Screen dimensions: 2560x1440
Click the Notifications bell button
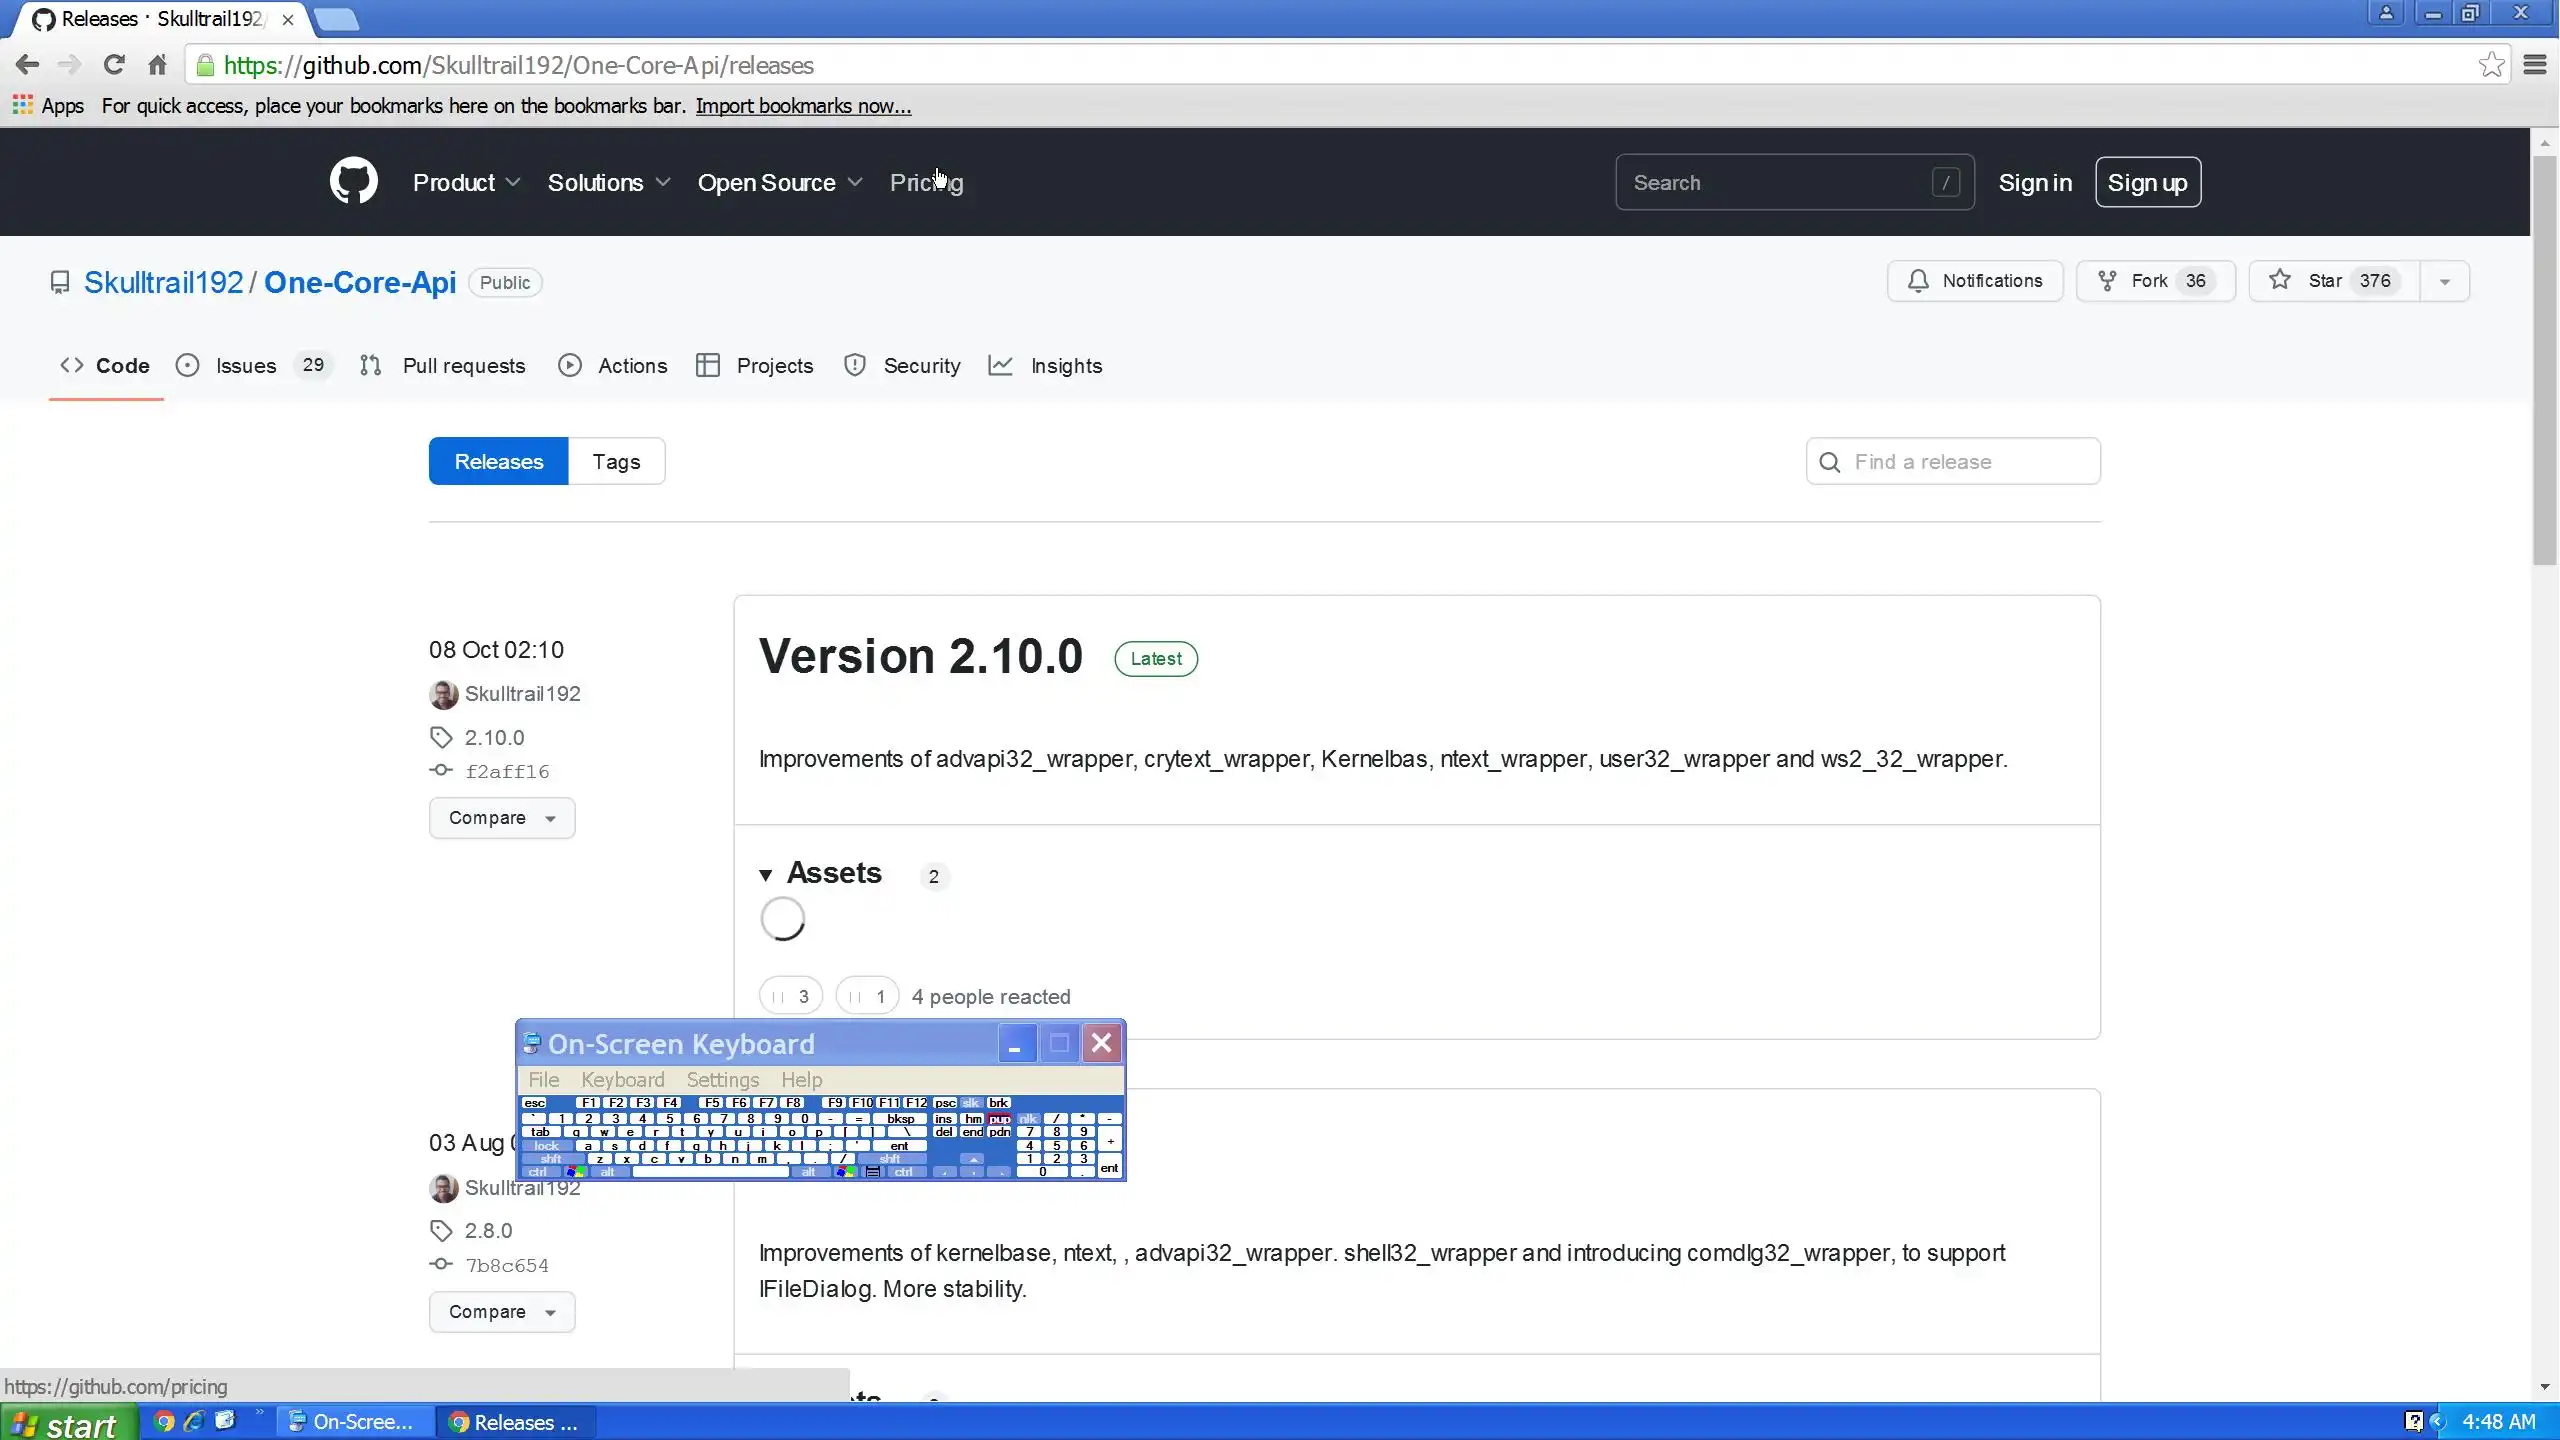1974,281
